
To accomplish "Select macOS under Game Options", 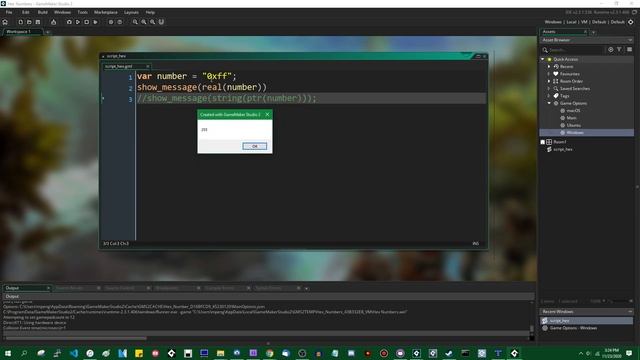I will click(573, 111).
